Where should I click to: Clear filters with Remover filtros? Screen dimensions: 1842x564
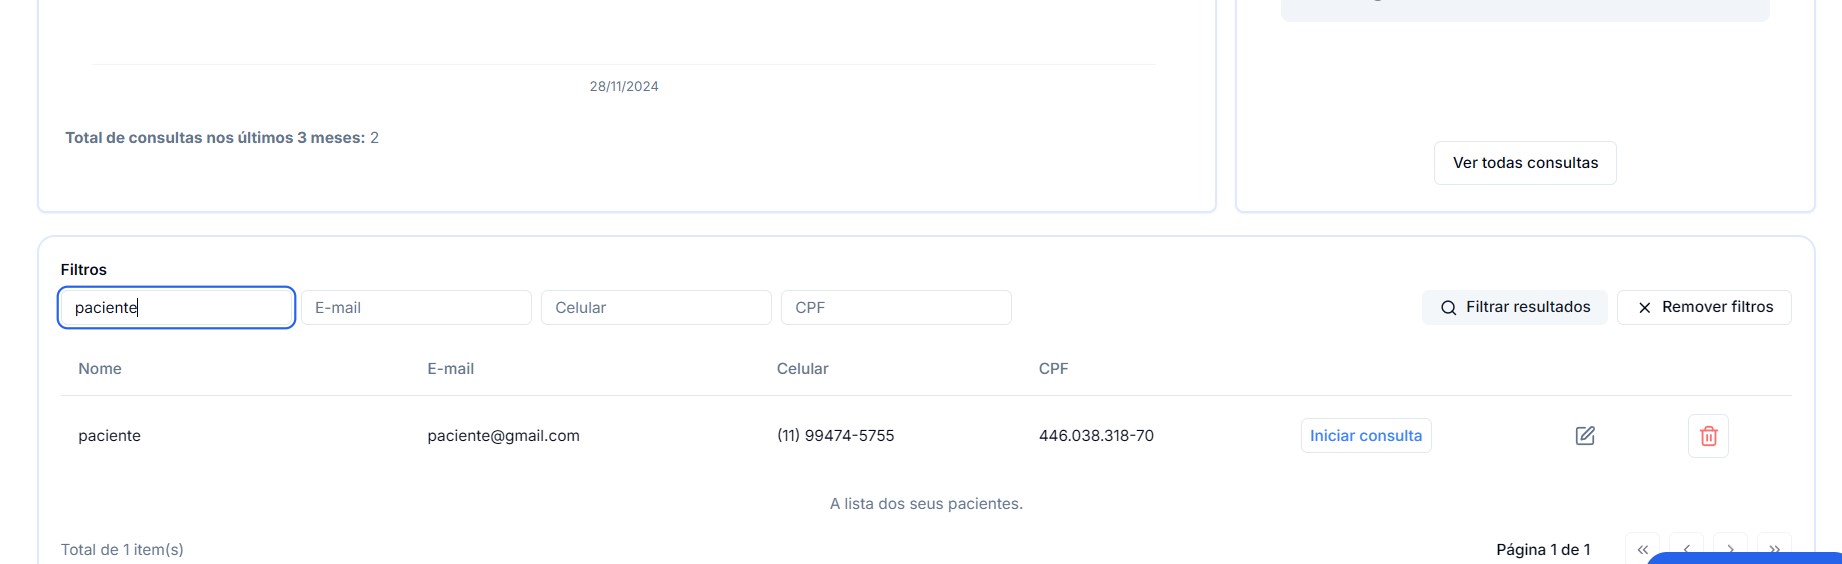click(1703, 308)
